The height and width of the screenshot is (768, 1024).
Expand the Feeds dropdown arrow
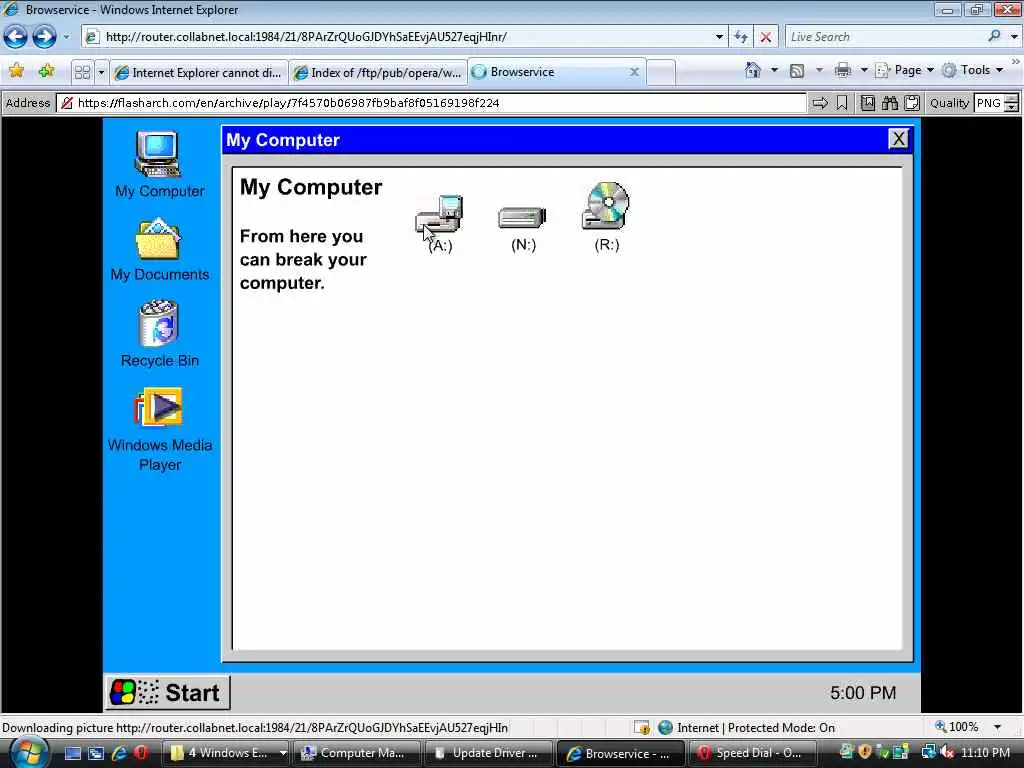coord(819,70)
